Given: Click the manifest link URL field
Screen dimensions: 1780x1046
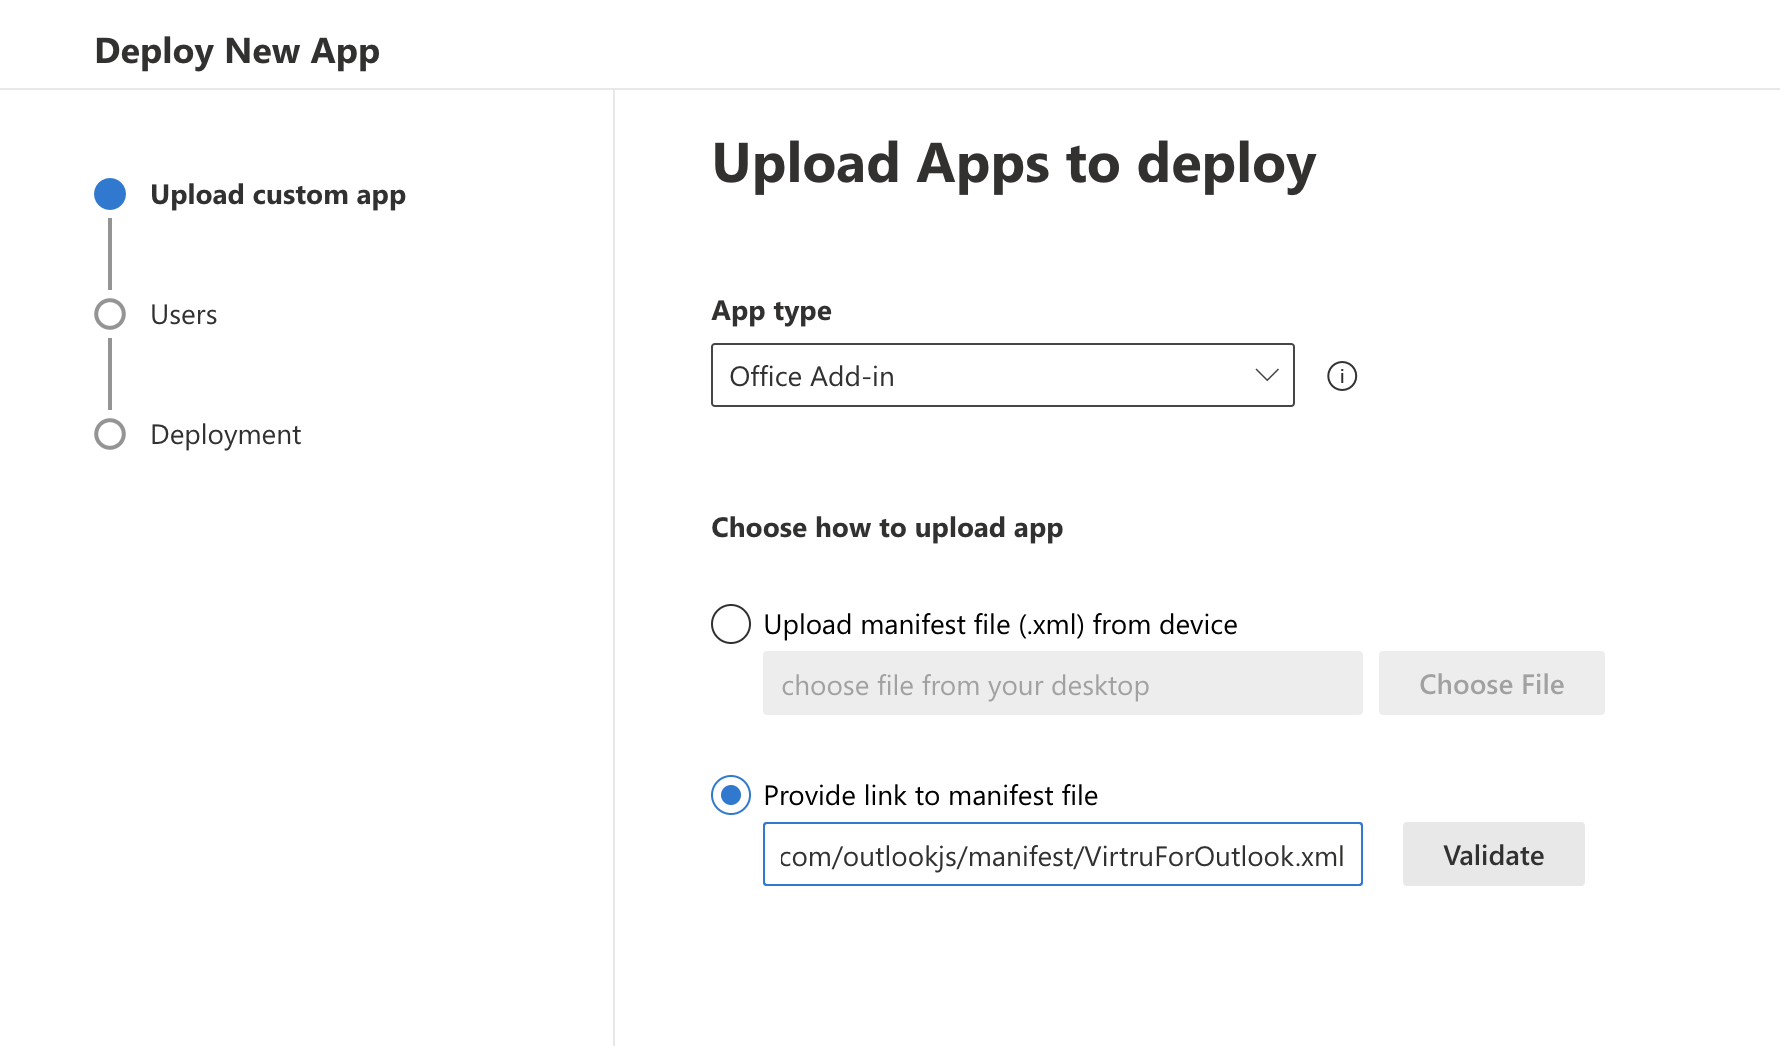Looking at the screenshot, I should tap(1062, 854).
